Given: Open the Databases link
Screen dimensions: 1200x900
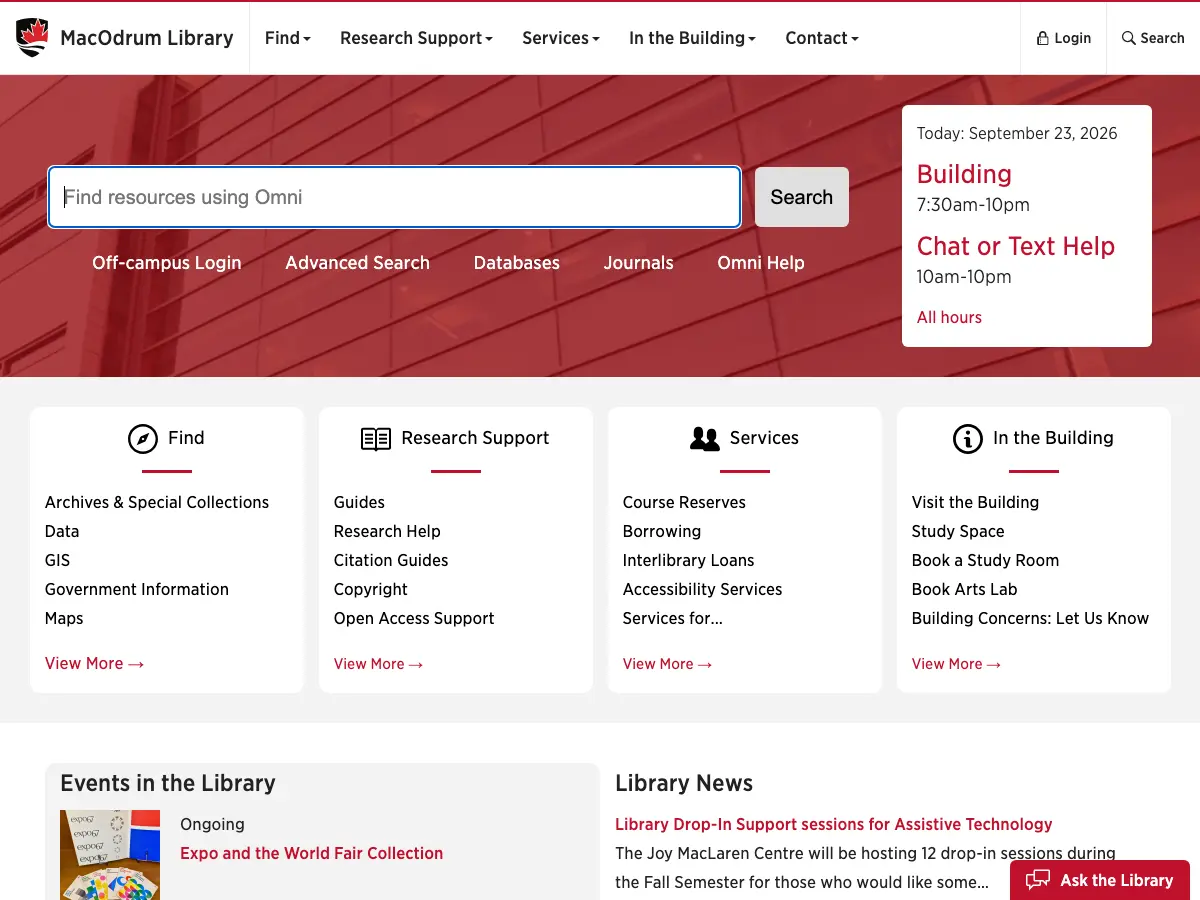Looking at the screenshot, I should [x=517, y=263].
